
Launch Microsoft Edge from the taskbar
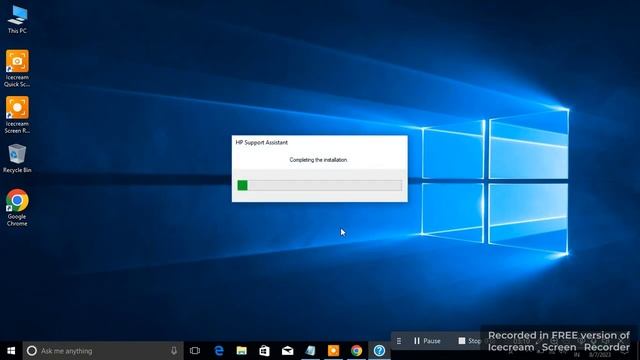pos(219,351)
